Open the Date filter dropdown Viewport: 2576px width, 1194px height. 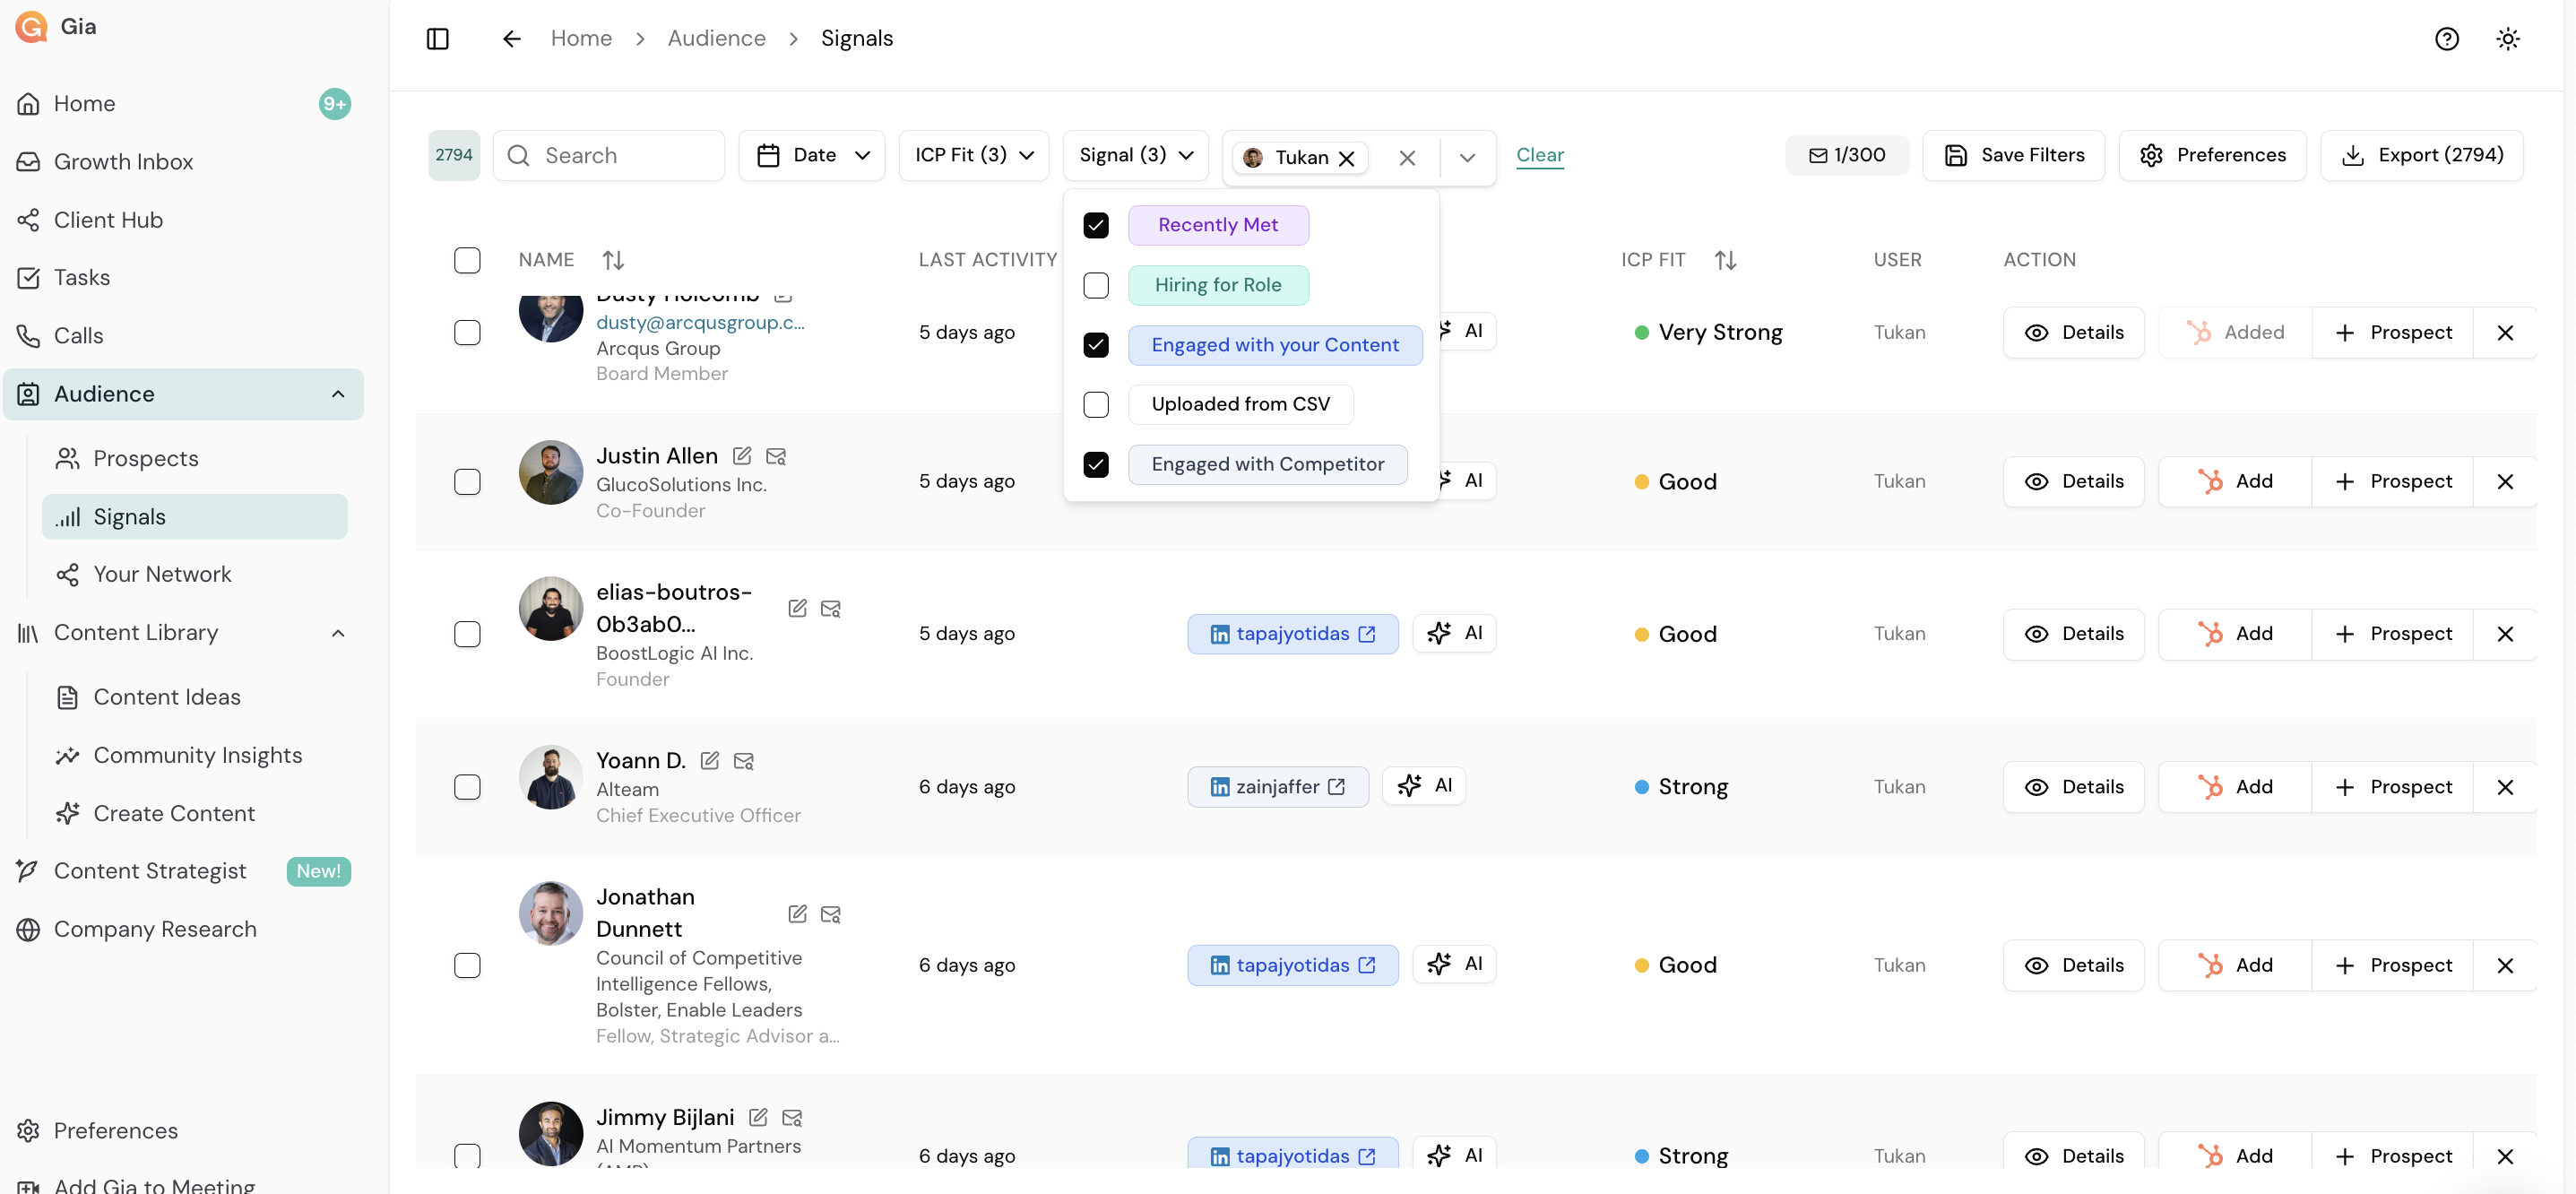coord(812,155)
